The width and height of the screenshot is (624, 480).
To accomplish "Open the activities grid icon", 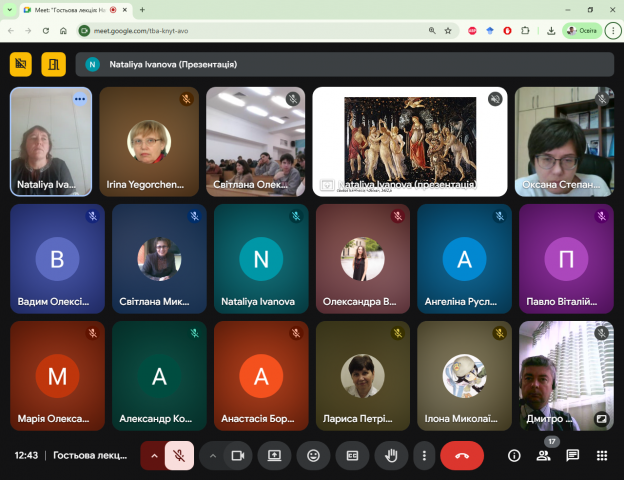I will point(601,455).
